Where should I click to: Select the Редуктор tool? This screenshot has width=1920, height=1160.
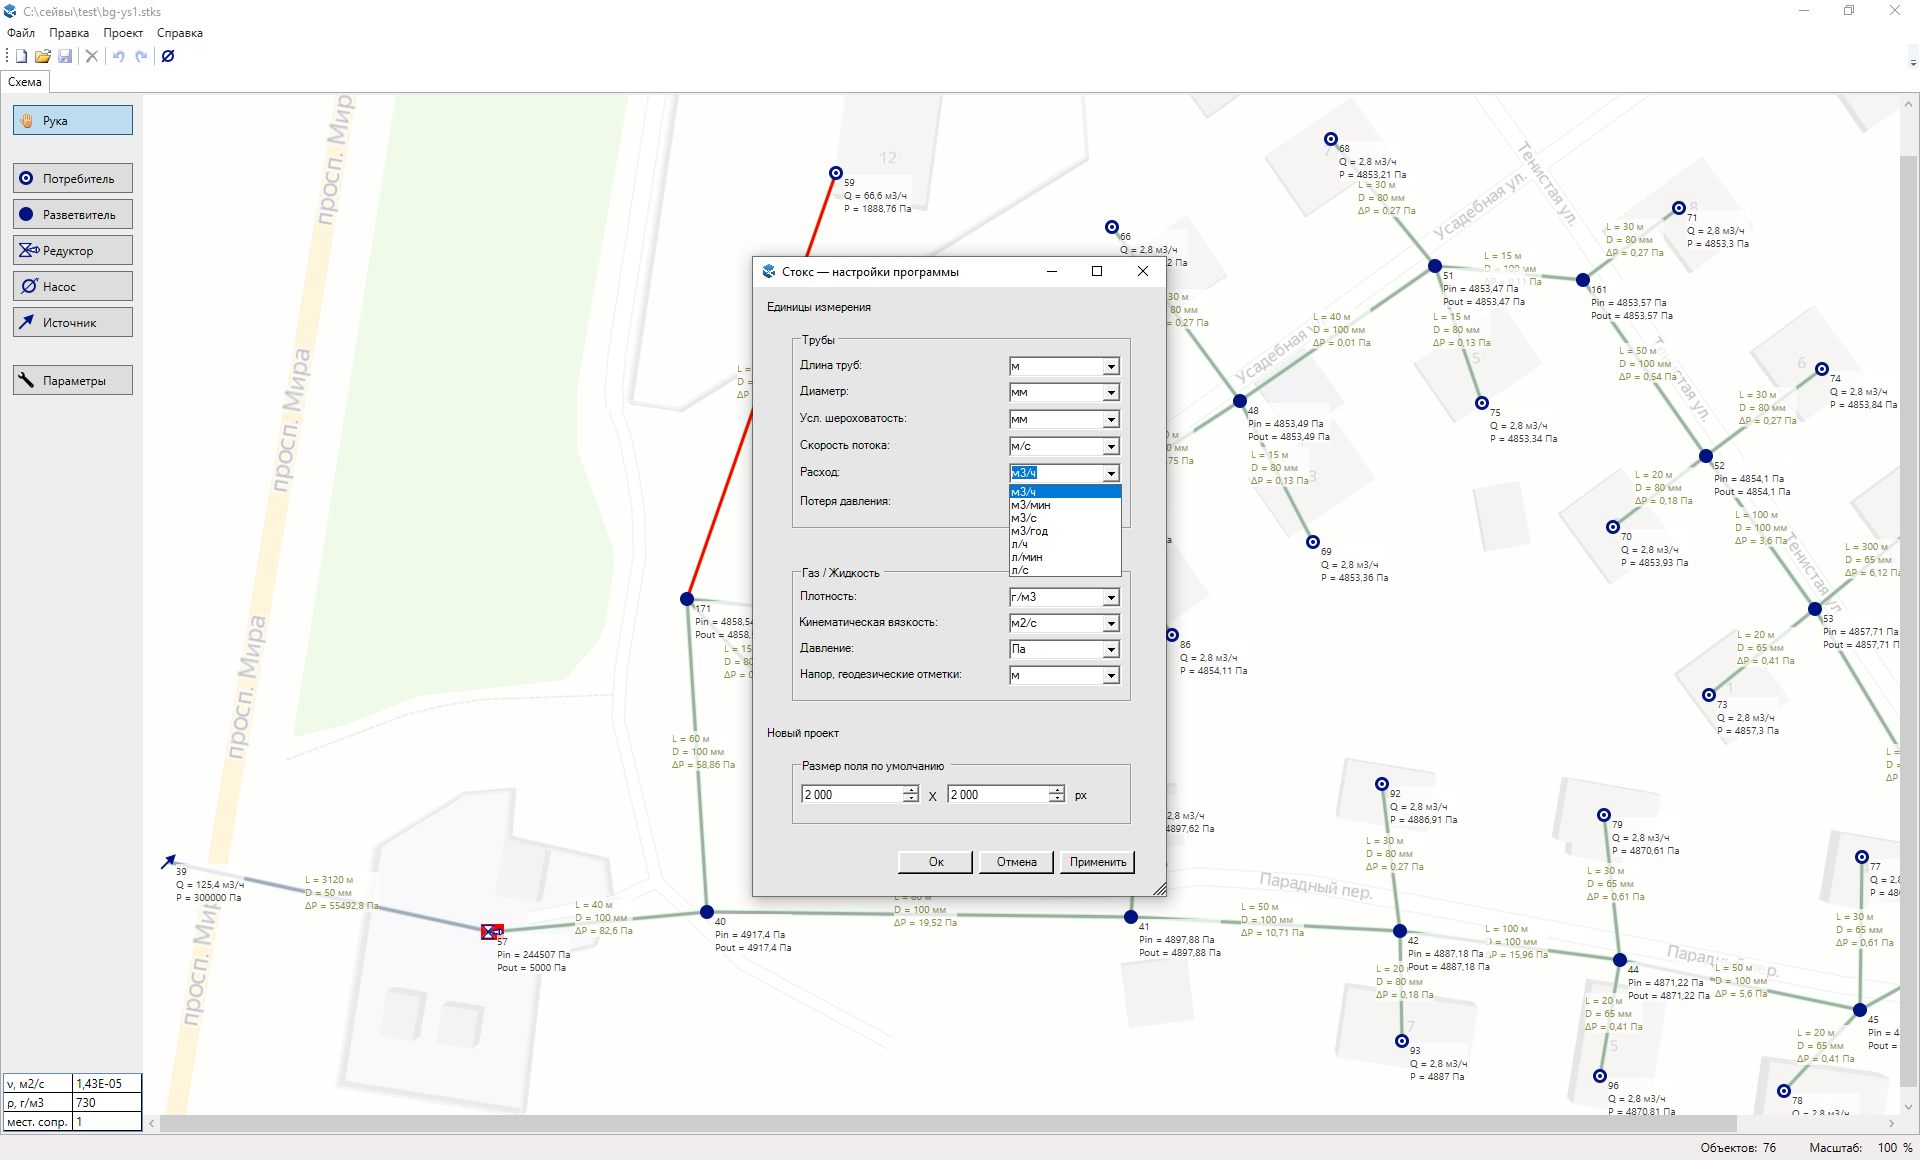pyautogui.click(x=73, y=251)
